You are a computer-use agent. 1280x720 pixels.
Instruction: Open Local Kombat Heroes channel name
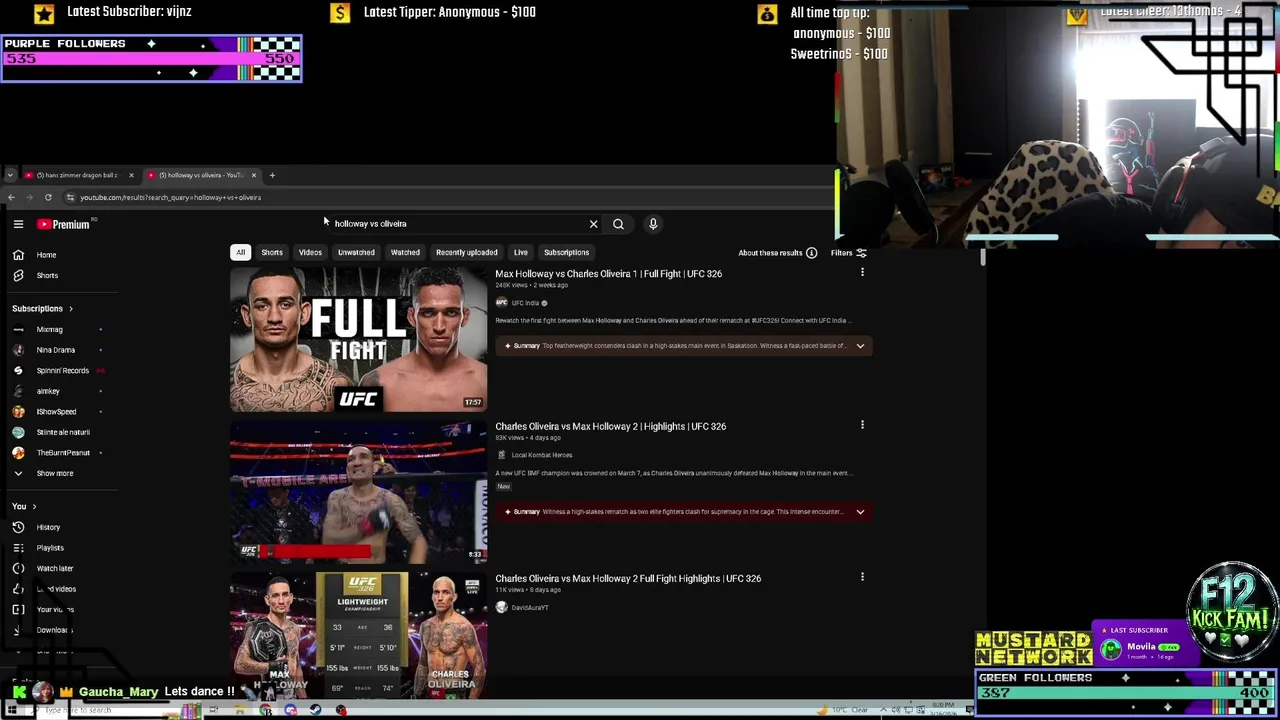(x=542, y=455)
